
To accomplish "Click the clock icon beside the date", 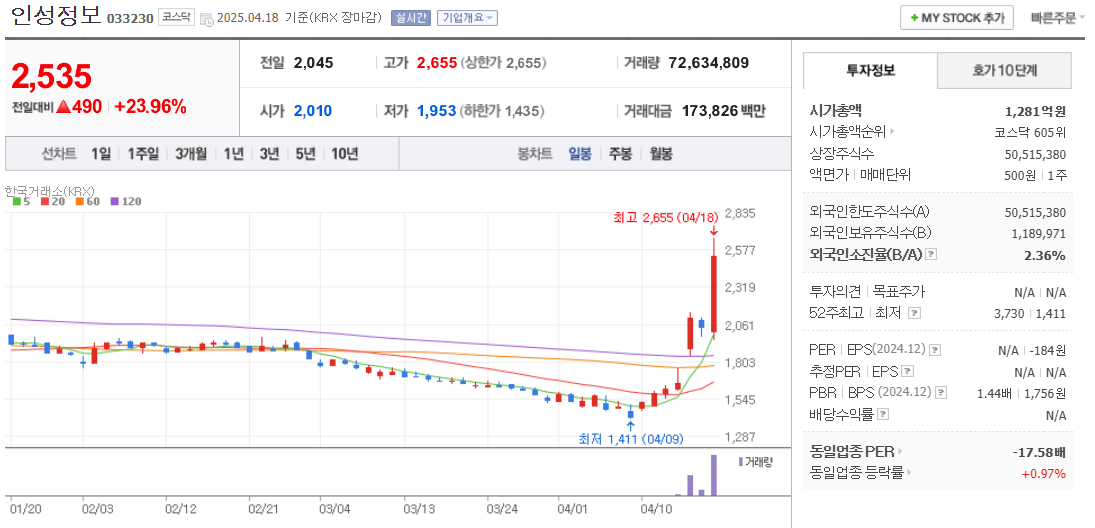I will pyautogui.click(x=207, y=19).
